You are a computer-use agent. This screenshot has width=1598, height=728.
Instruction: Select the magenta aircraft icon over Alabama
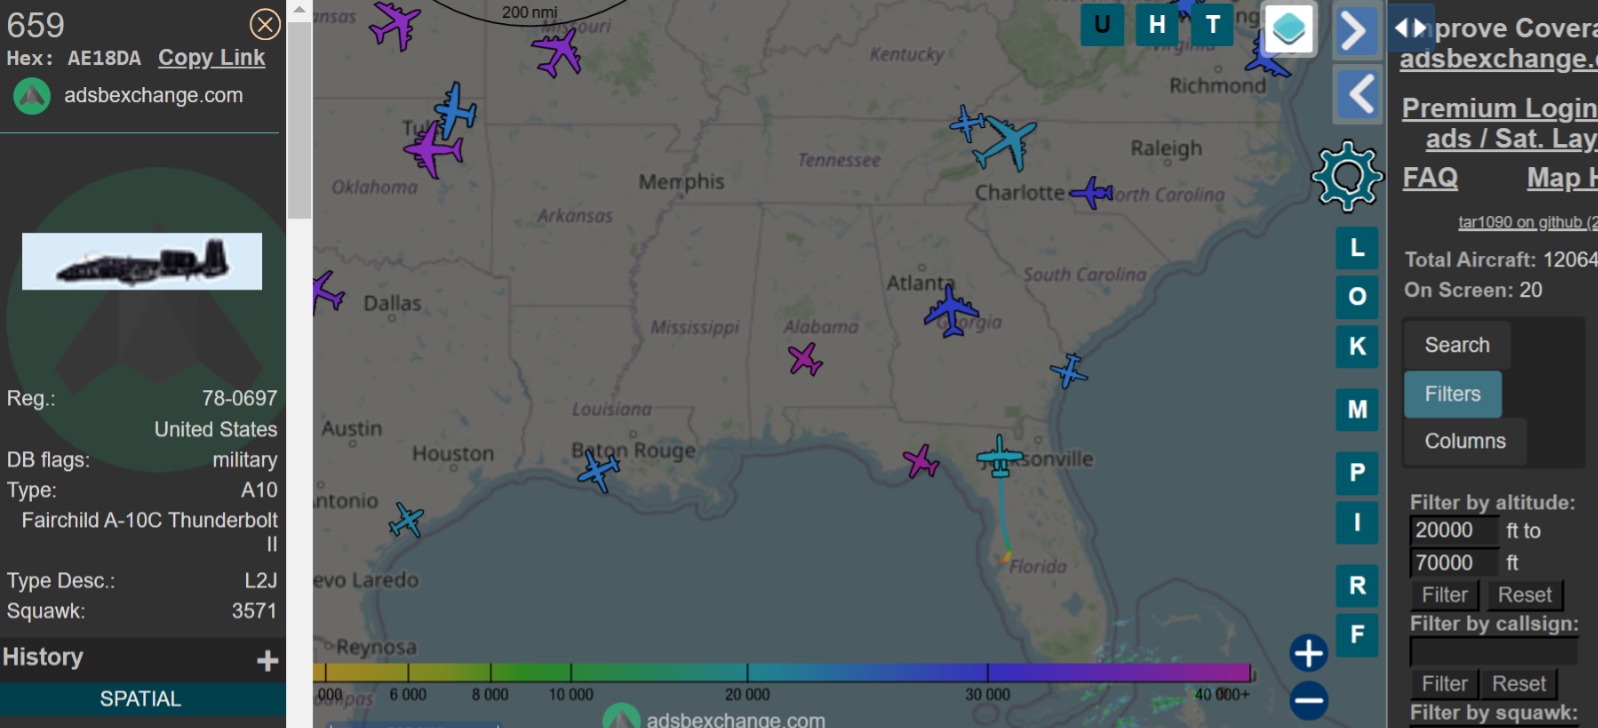click(x=805, y=359)
